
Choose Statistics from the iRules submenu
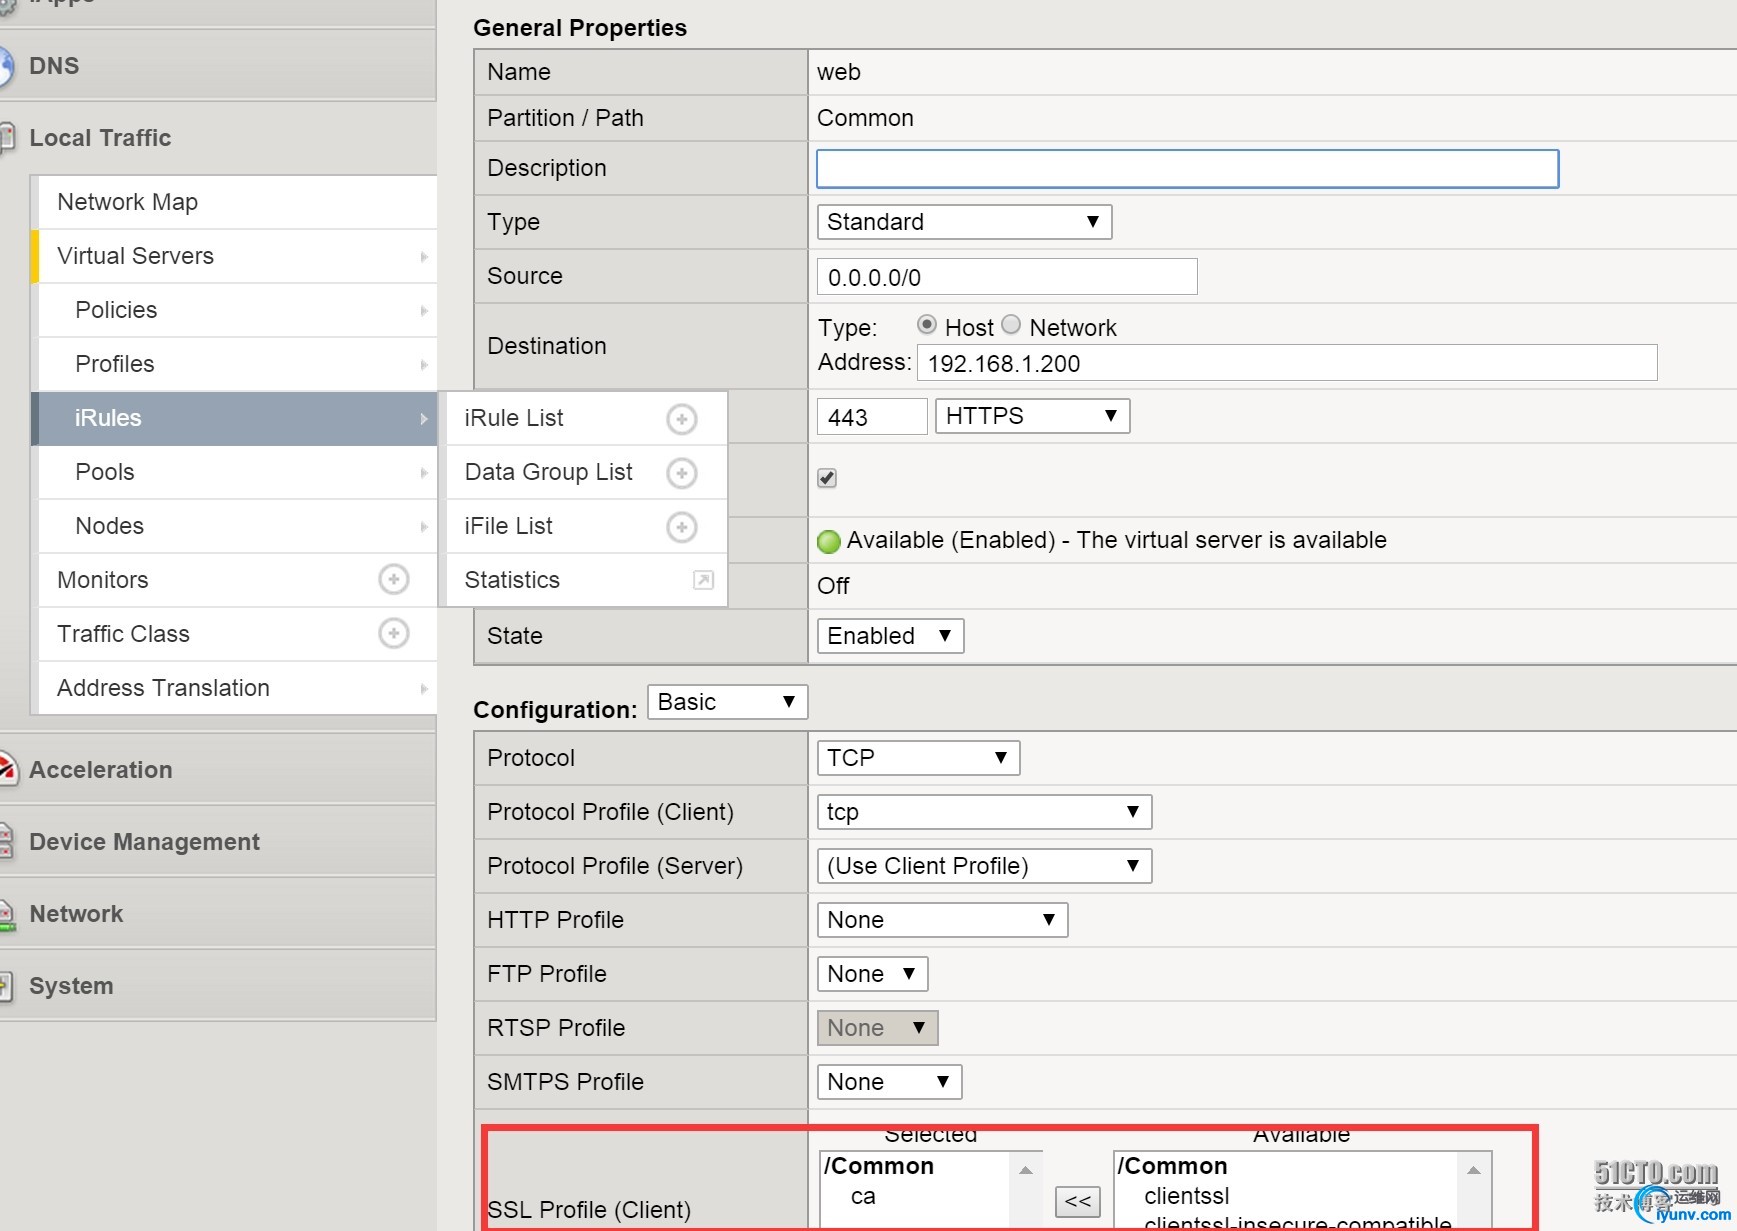pos(587,580)
